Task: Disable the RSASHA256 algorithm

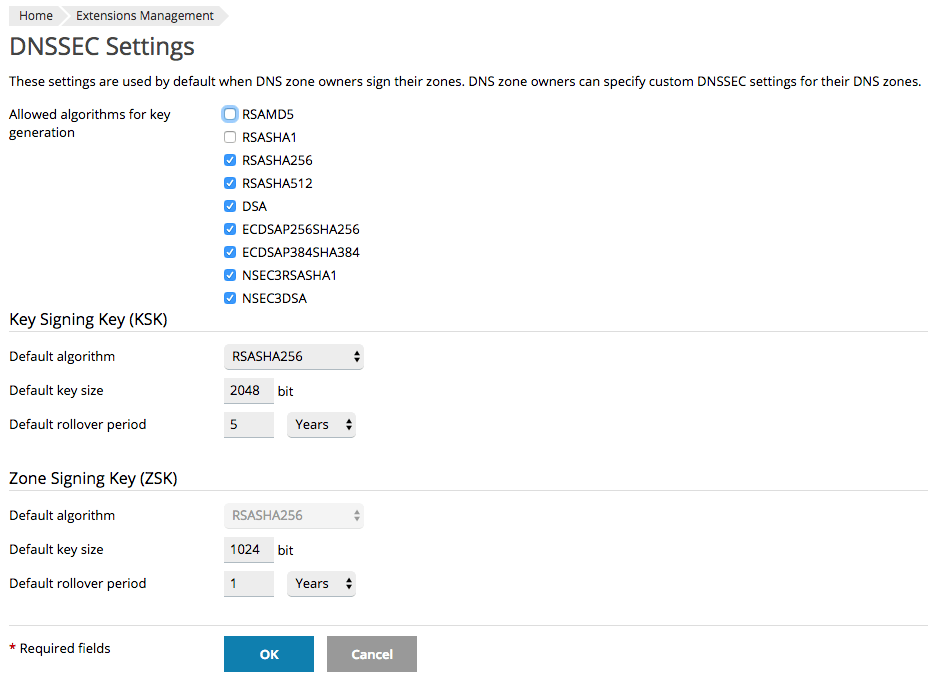Action: 229,160
